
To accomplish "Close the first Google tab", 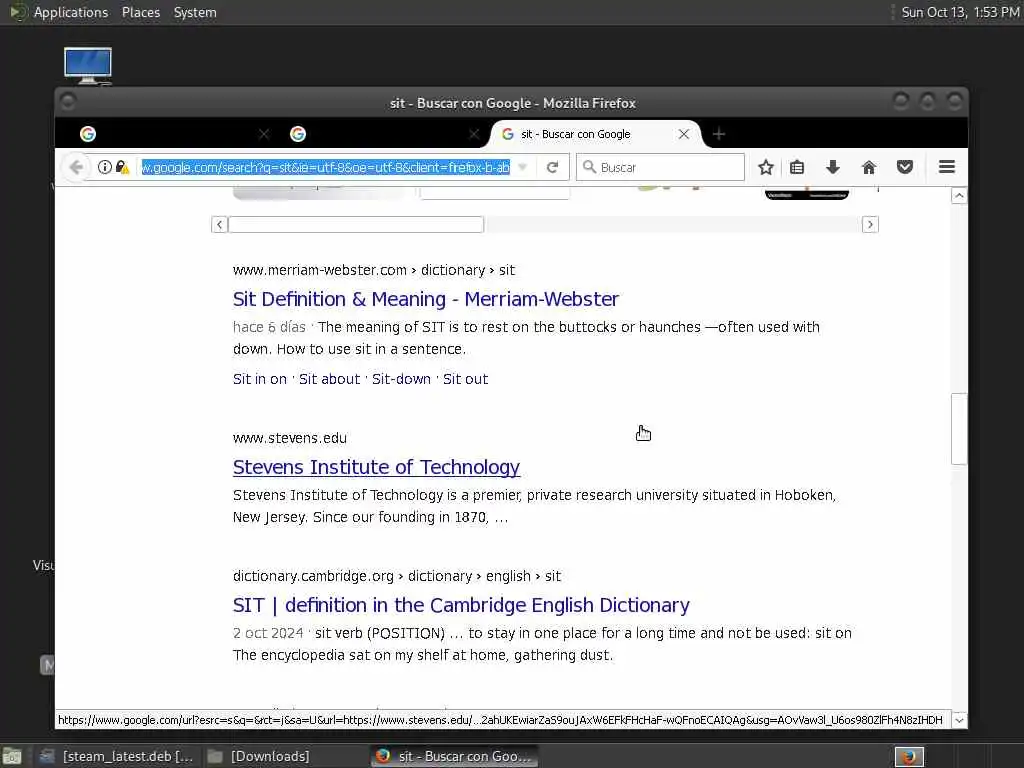I will (264, 134).
